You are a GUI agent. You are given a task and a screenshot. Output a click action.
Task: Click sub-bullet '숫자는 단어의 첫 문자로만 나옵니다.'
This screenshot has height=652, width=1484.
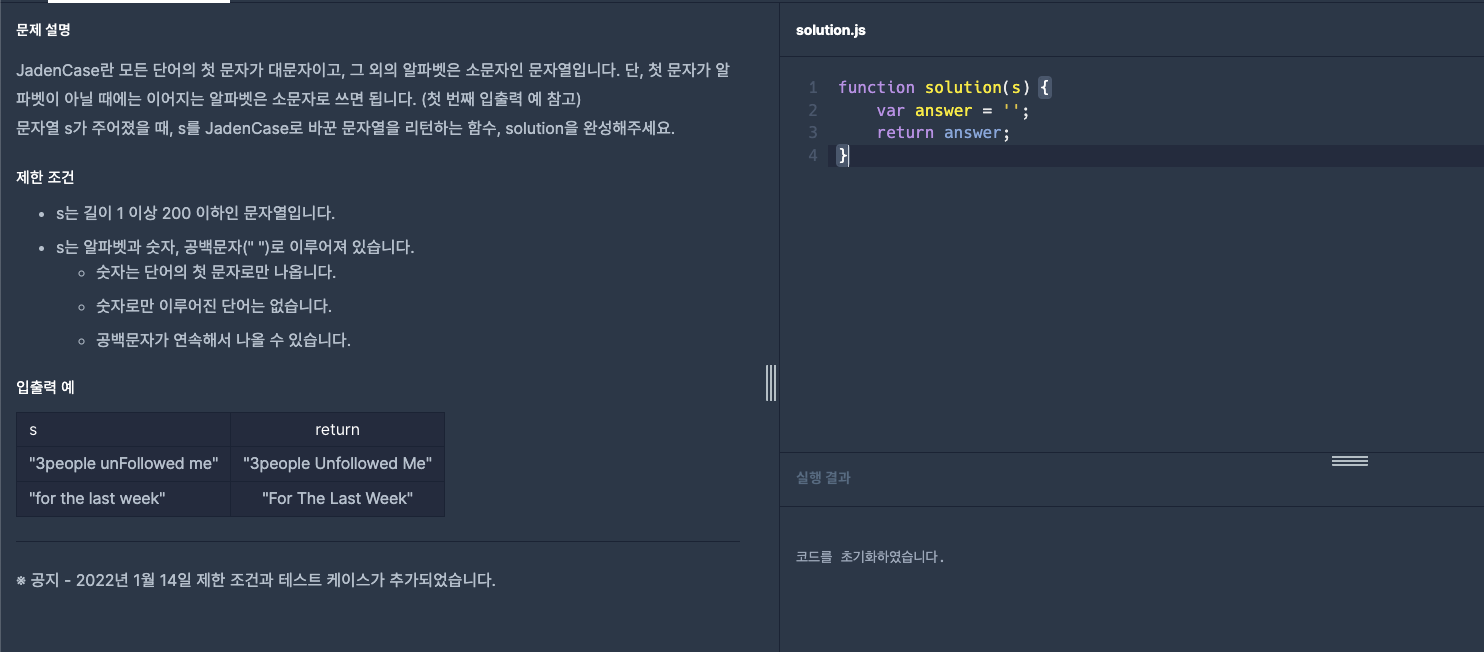point(216,272)
